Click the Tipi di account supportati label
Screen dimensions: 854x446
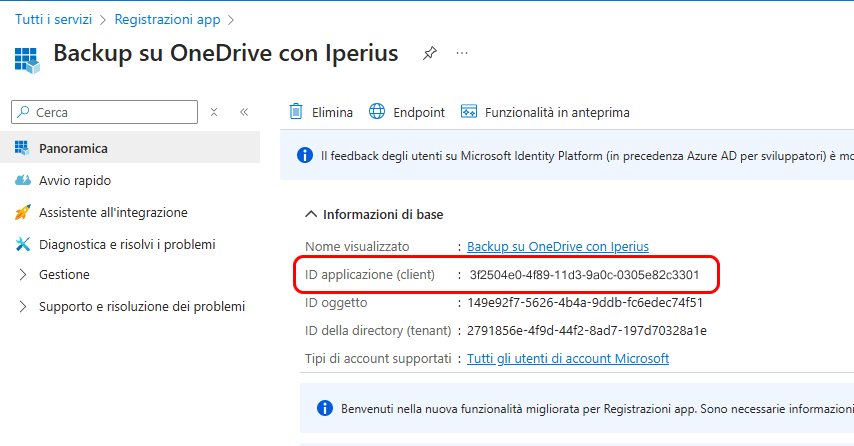pos(378,358)
